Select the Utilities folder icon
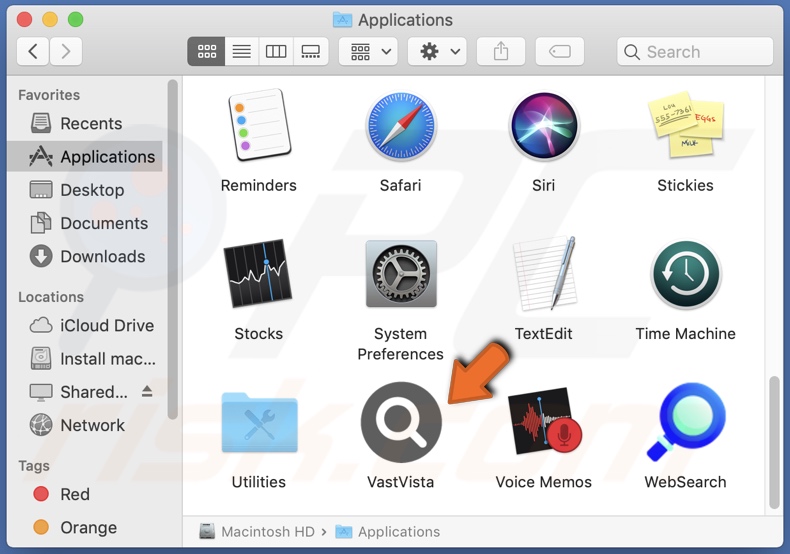Viewport: 790px width, 554px height. click(x=259, y=422)
